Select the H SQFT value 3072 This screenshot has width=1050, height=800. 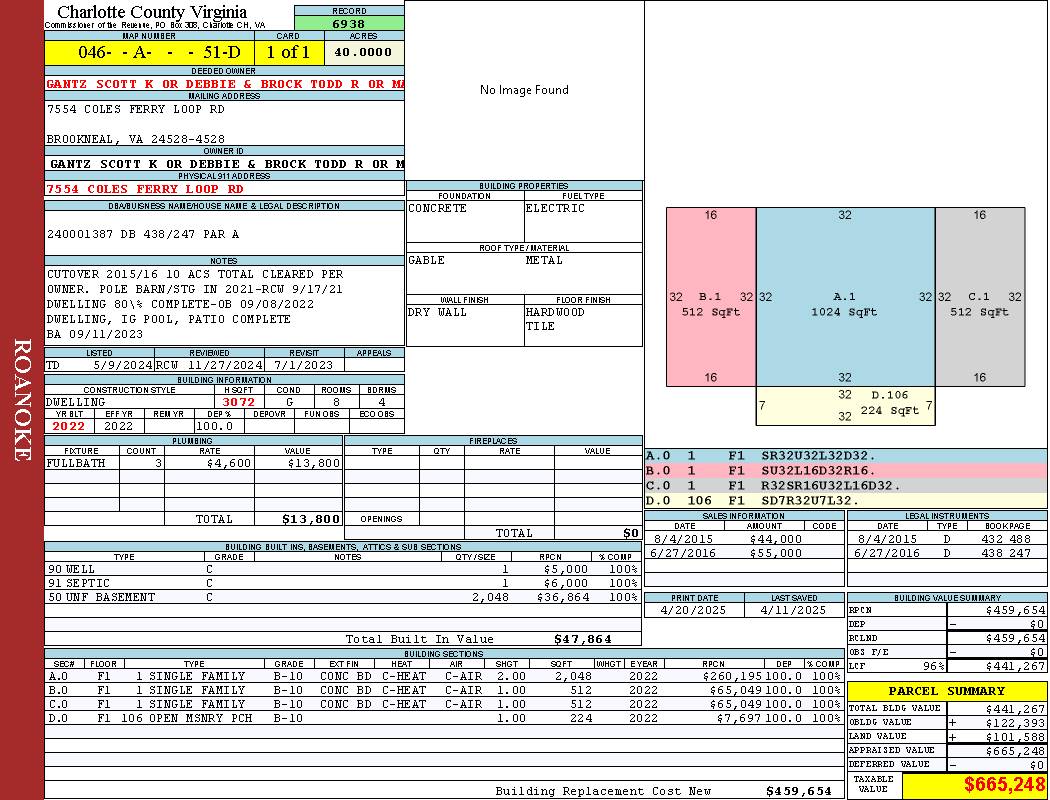tap(239, 402)
